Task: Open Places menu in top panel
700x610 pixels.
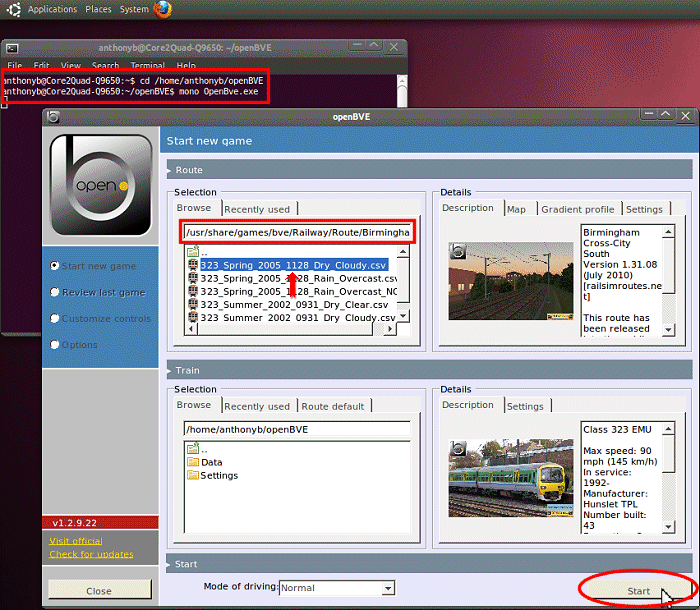Action: tap(98, 9)
